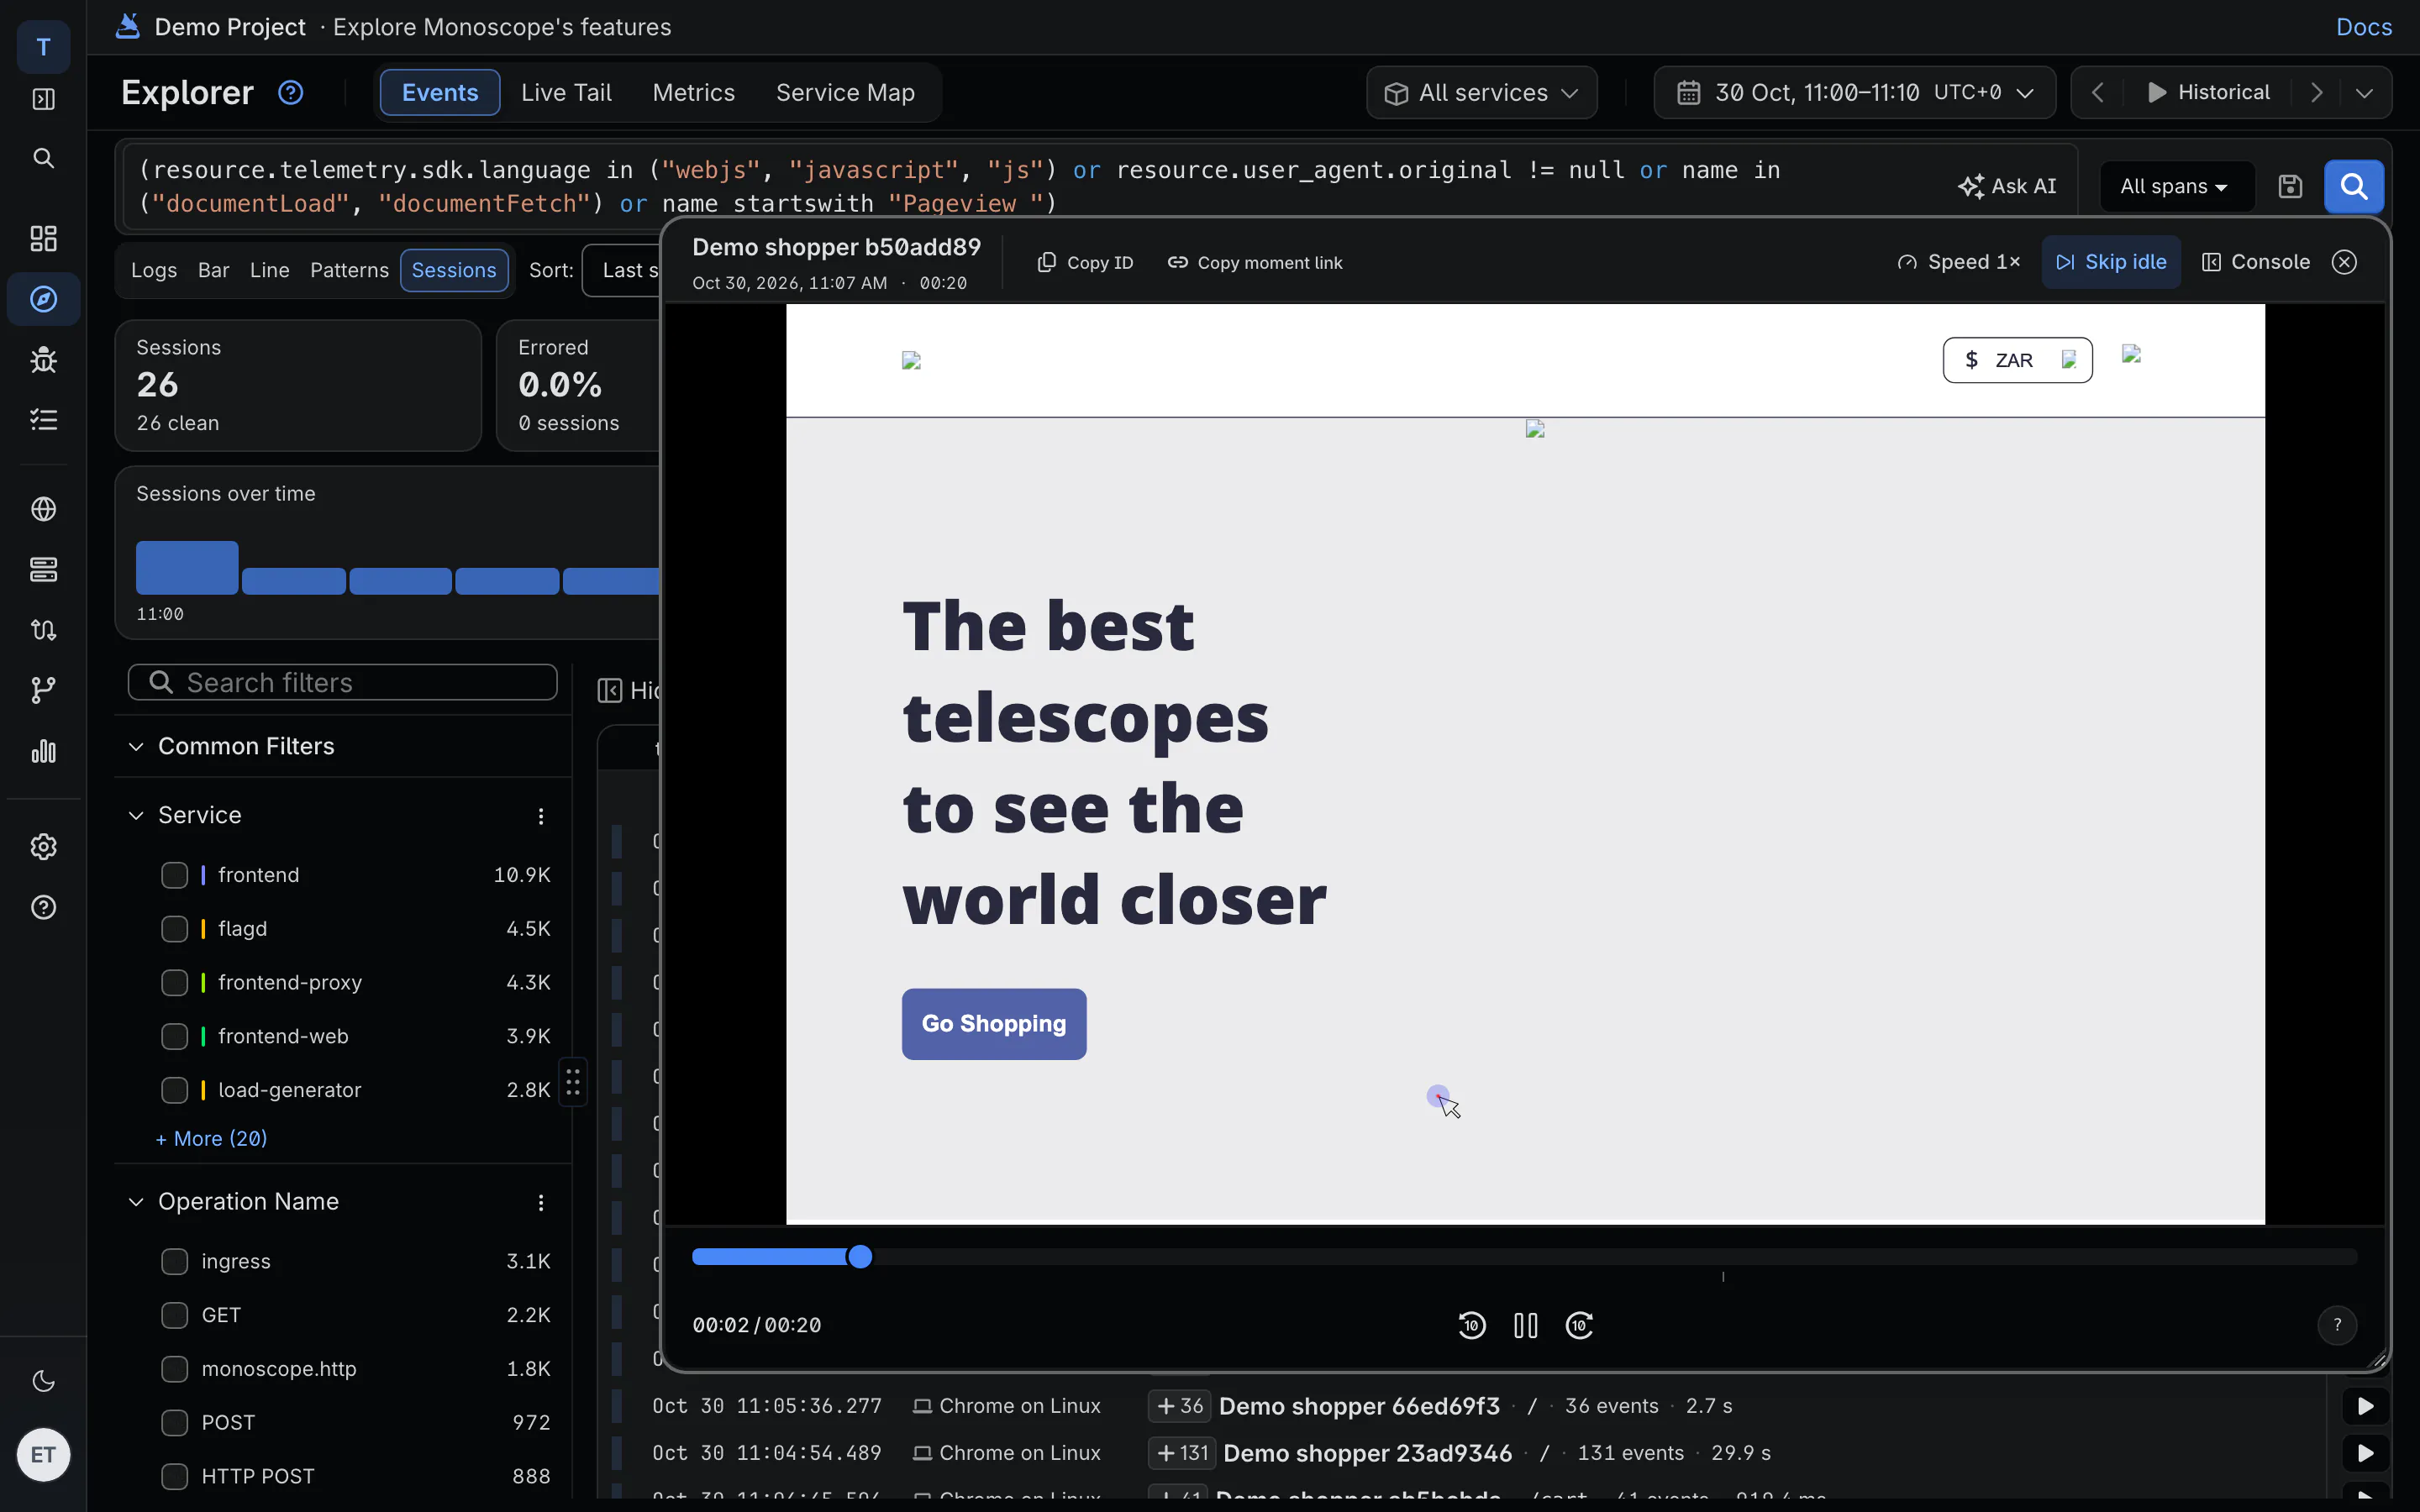Click the + More (20) services link
The height and width of the screenshot is (1512, 2420).
211,1138
